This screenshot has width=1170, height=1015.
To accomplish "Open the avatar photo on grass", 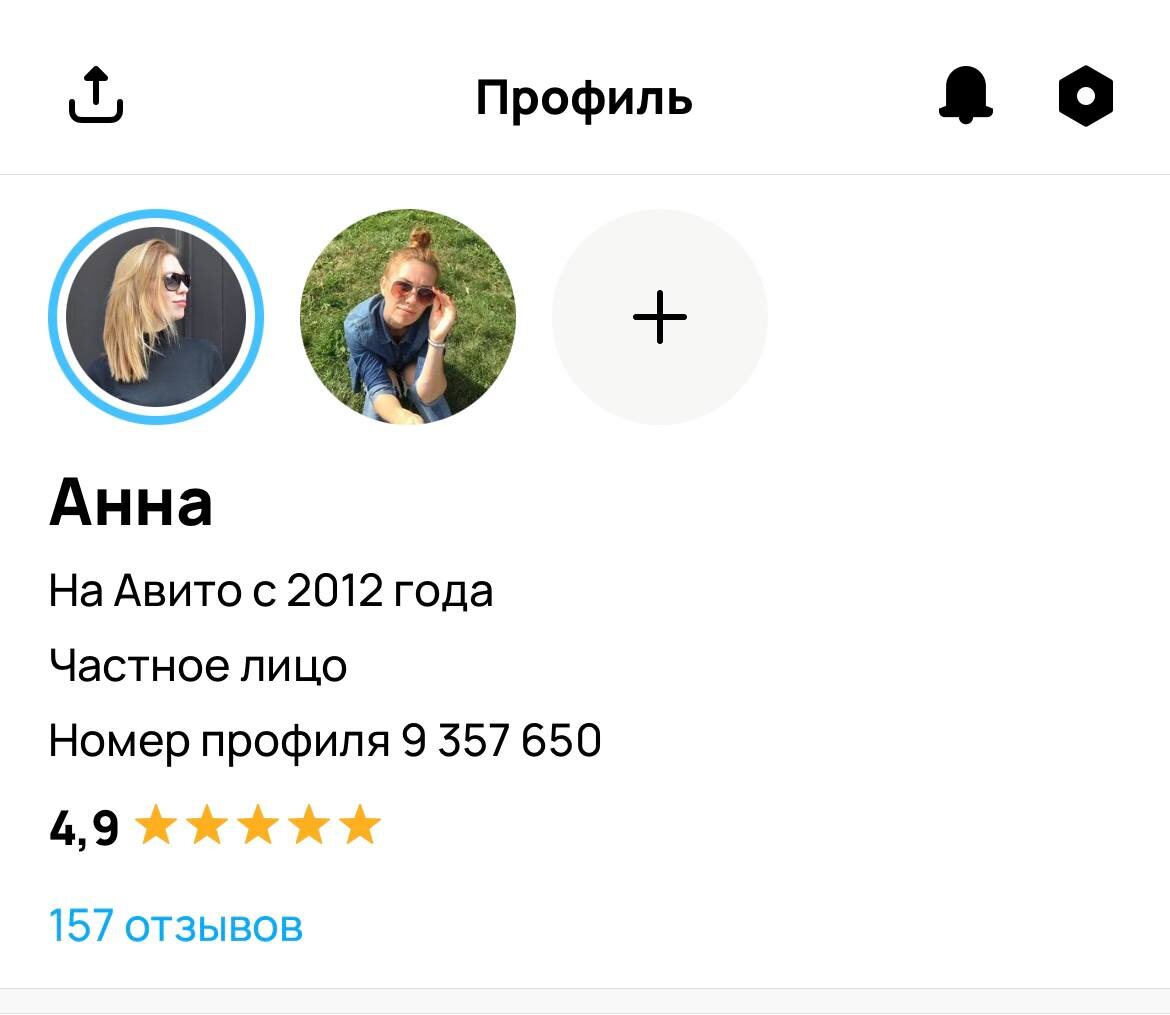I will 407,317.
